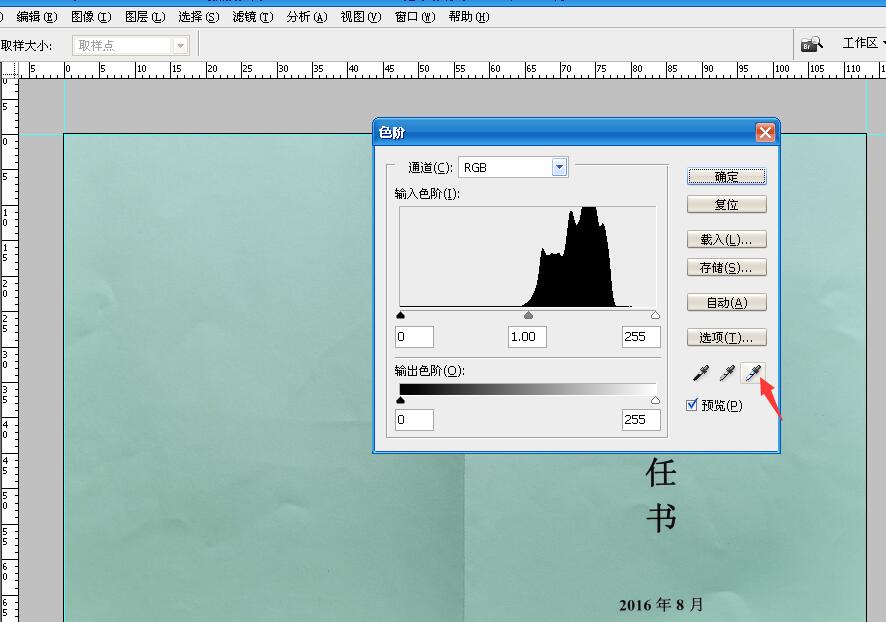Click the 自动 levels button

point(726,303)
